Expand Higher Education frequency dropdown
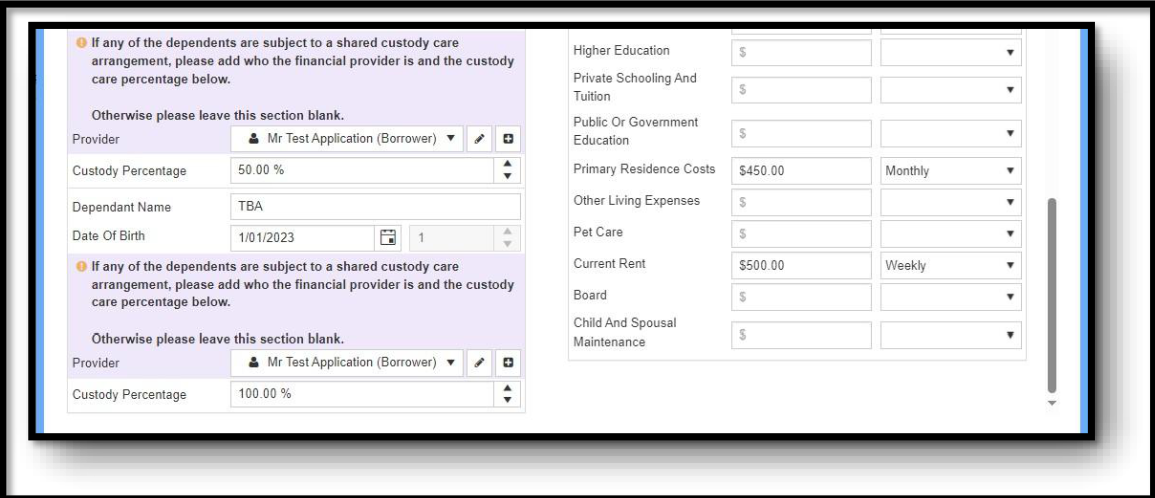 (x=950, y=52)
